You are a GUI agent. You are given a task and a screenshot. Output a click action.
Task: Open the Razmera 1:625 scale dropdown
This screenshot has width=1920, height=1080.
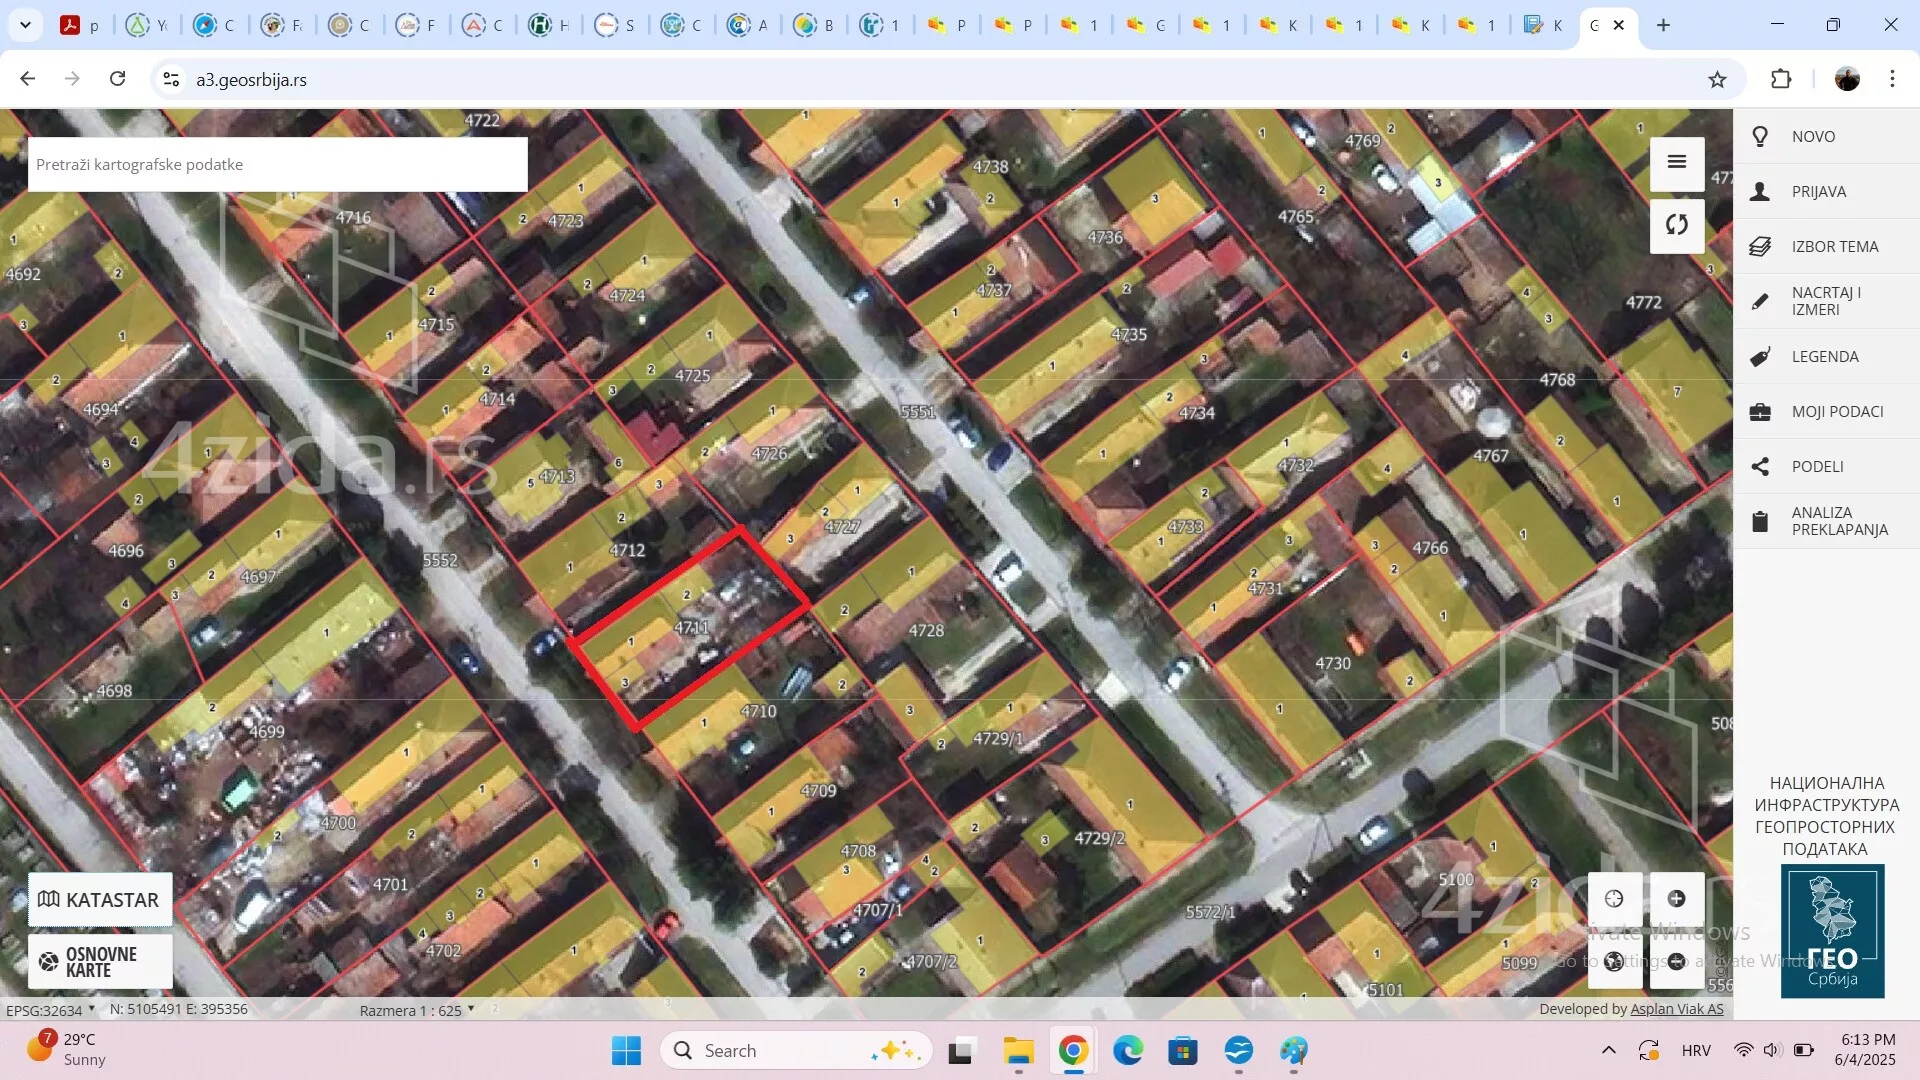(417, 1010)
